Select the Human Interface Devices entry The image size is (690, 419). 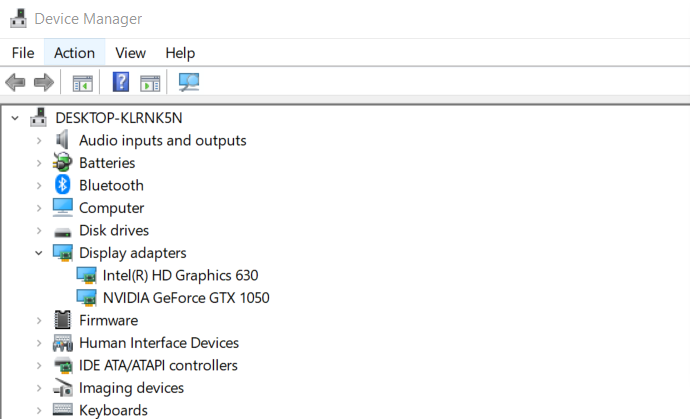coord(159,343)
